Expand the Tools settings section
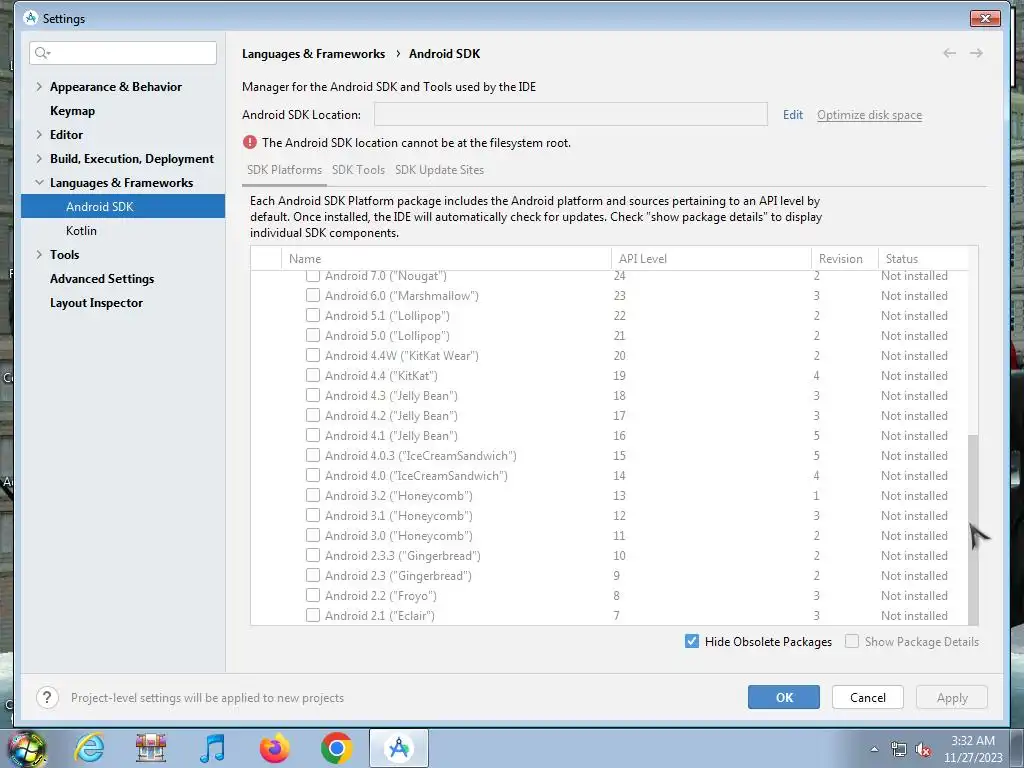The image size is (1024, 768). (x=39, y=254)
